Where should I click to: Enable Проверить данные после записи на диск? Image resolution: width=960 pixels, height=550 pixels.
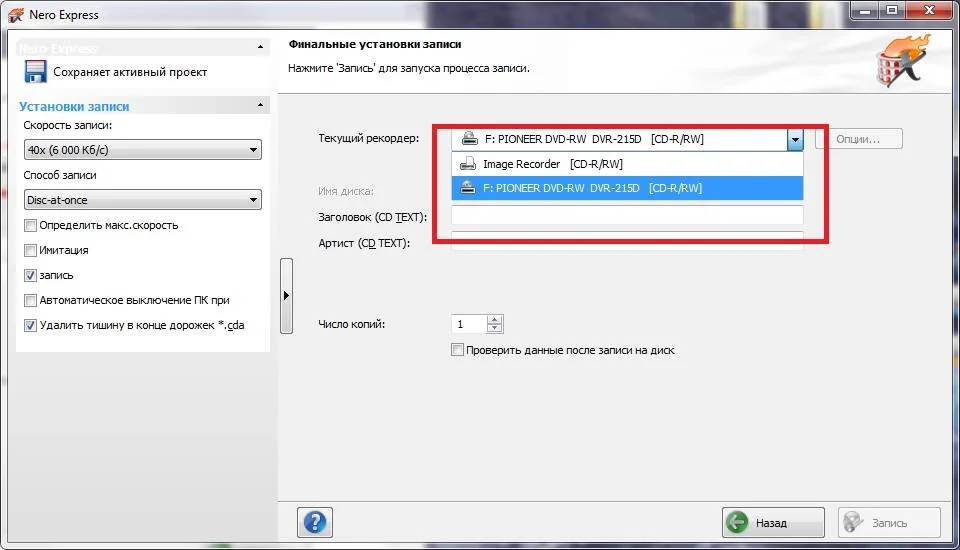[x=457, y=350]
